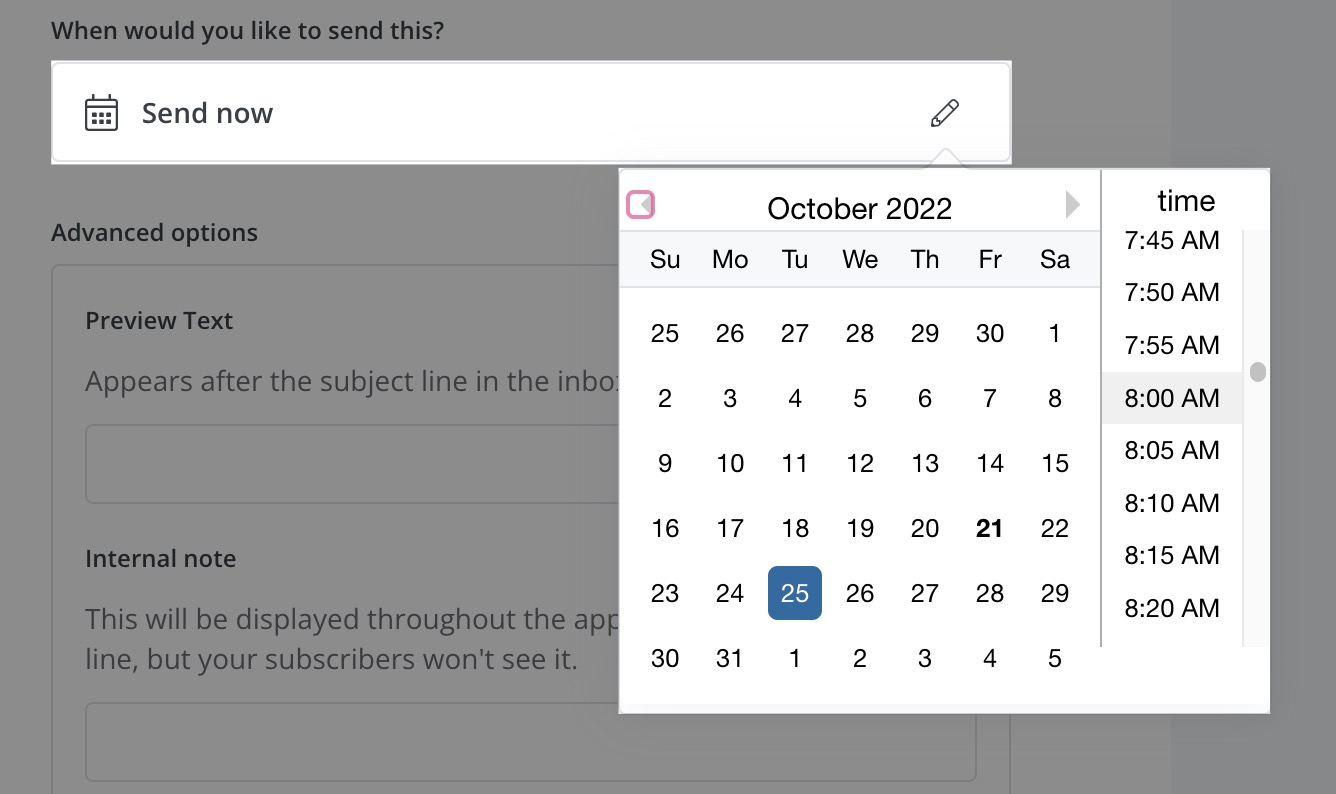Pick 7:55 AM time entry

pyautogui.click(x=1172, y=346)
